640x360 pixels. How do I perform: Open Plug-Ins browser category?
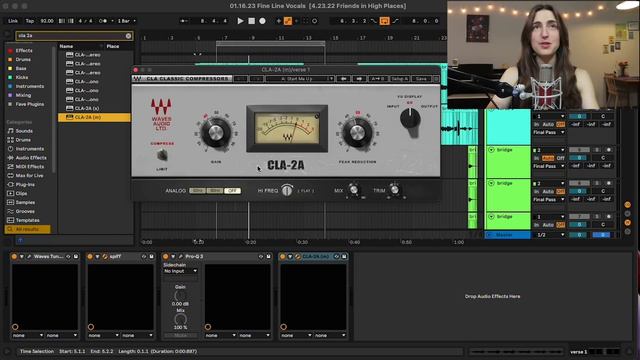tap(24, 184)
